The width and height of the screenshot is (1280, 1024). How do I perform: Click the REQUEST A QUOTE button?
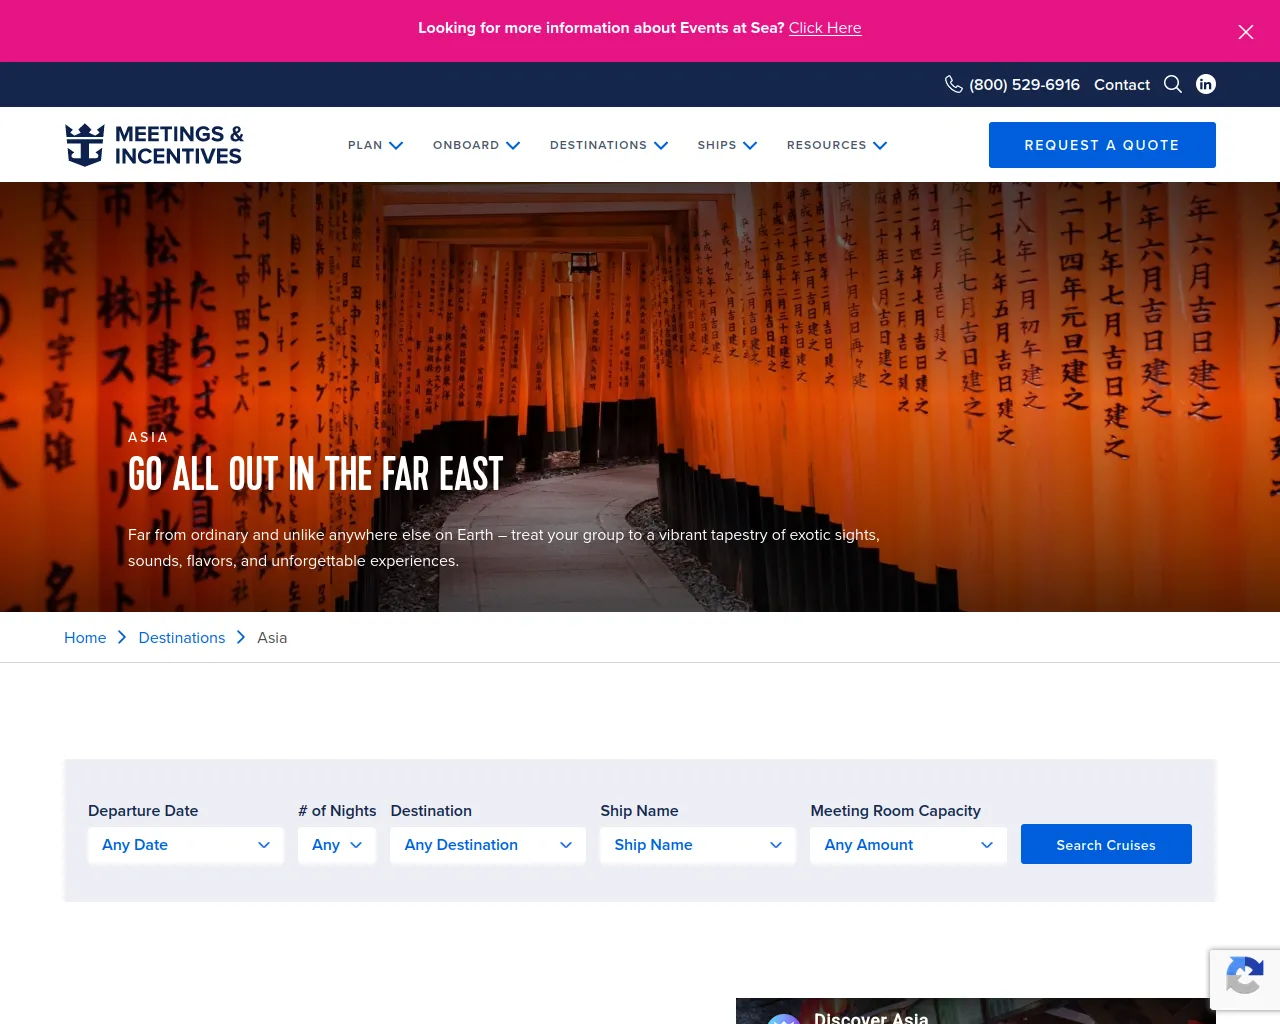coord(1102,145)
